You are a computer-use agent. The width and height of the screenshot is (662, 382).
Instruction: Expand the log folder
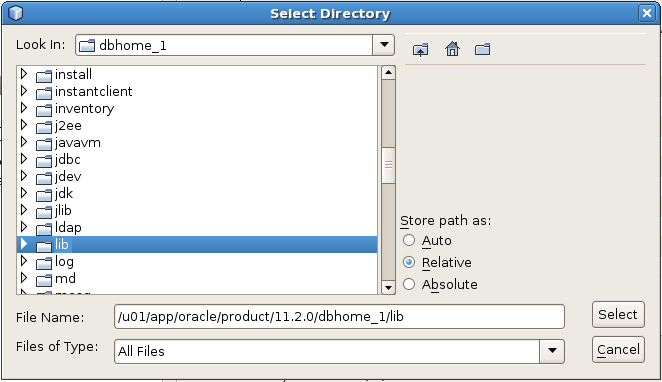[x=24, y=261]
